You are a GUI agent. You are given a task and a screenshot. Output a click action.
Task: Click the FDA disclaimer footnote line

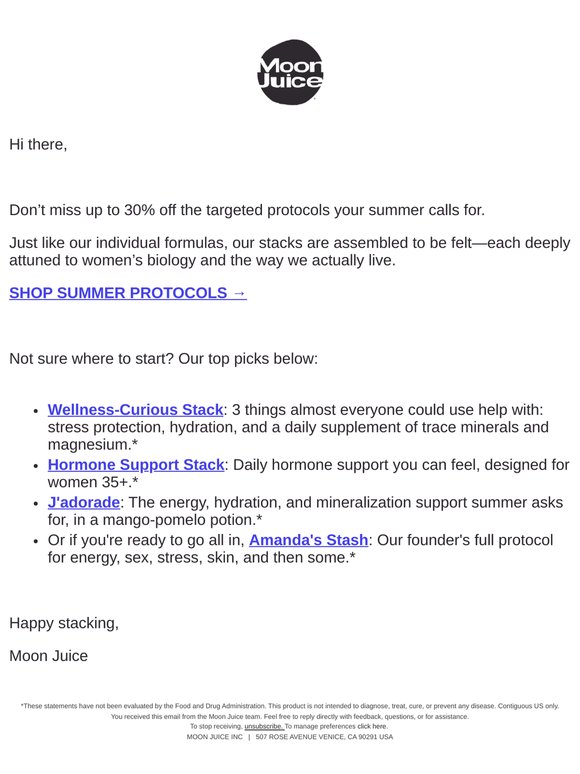click(290, 706)
